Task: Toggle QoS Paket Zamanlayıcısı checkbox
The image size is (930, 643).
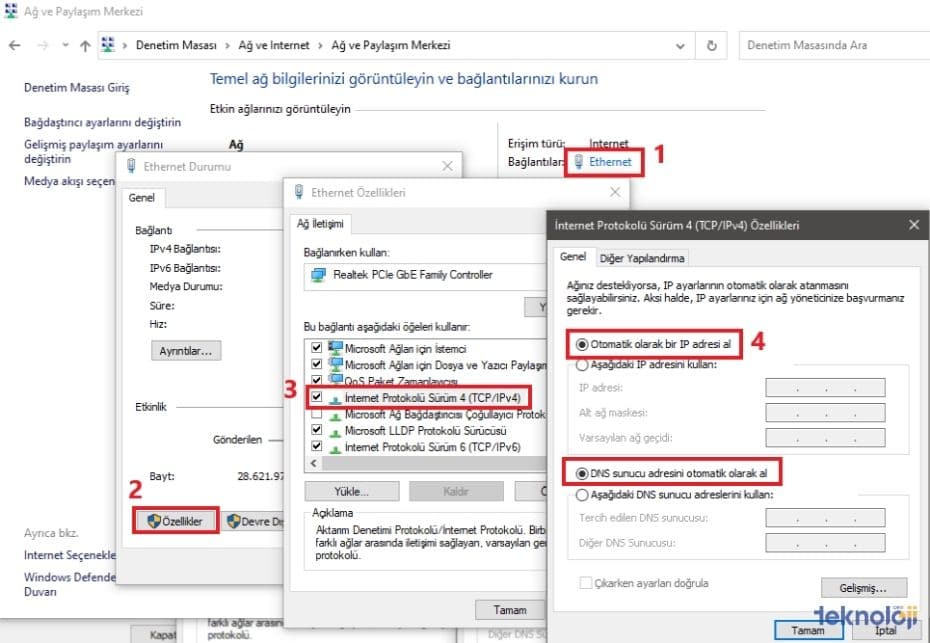Action: click(x=317, y=380)
